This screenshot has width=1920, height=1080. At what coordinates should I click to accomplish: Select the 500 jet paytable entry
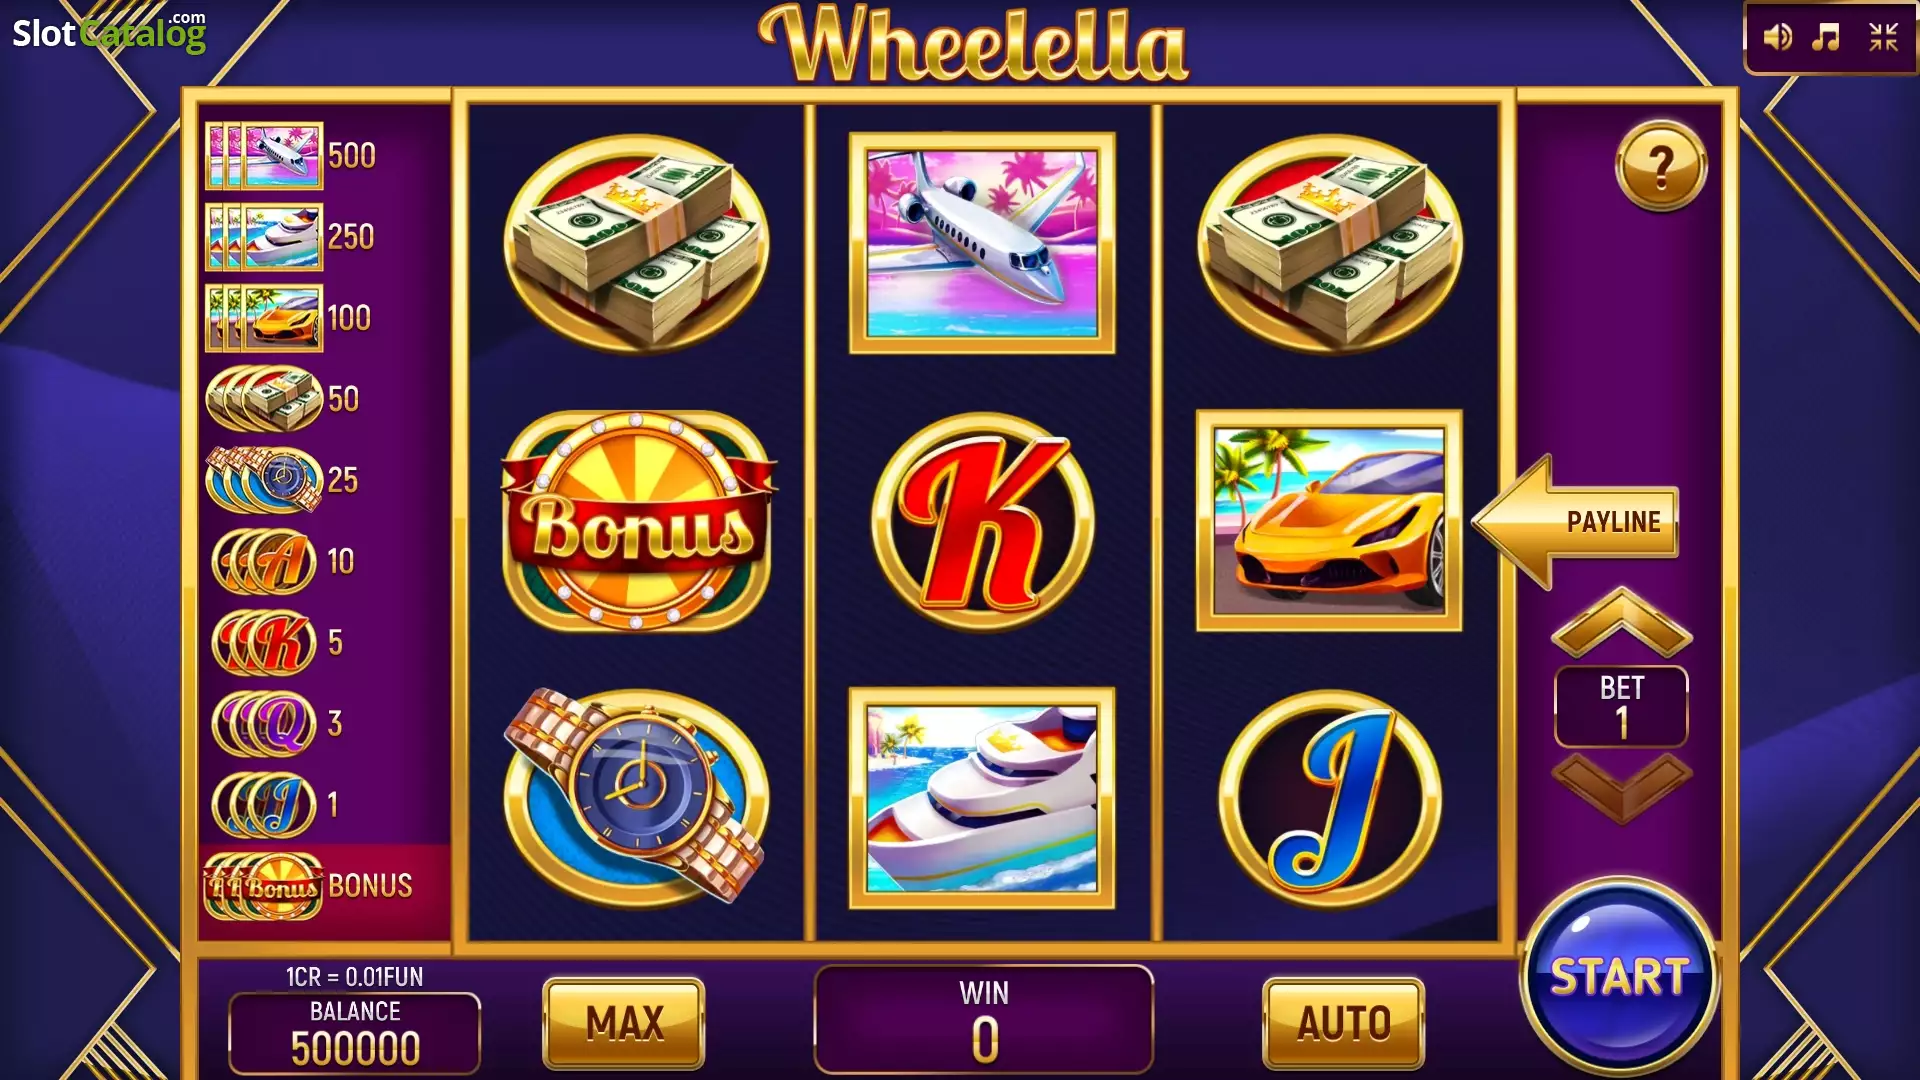click(291, 156)
